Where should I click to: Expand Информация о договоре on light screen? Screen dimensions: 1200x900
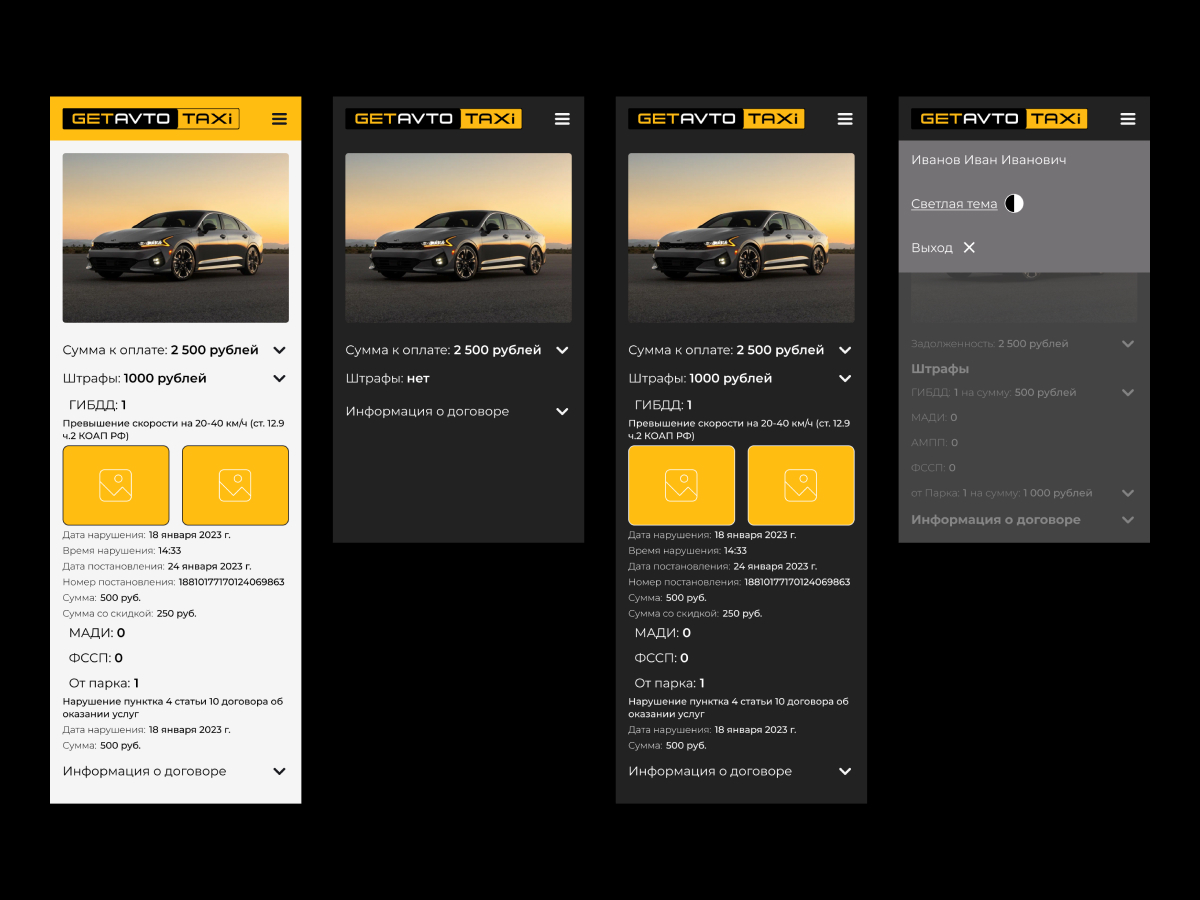pyautogui.click(x=279, y=771)
